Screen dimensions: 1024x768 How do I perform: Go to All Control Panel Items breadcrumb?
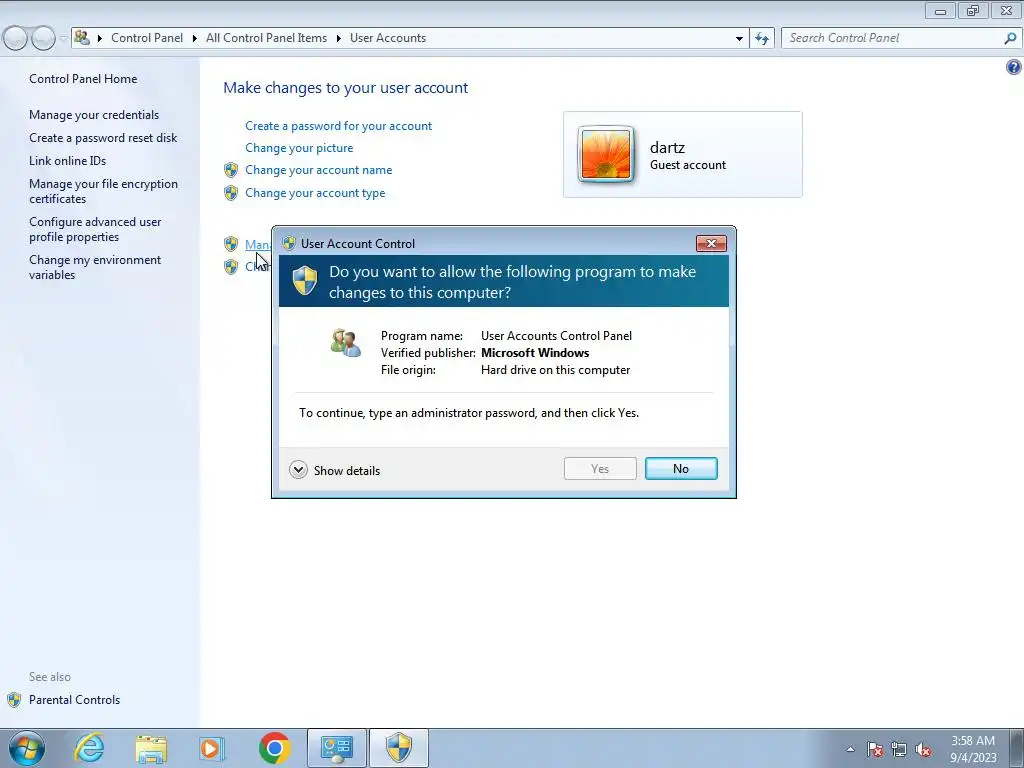click(x=266, y=38)
